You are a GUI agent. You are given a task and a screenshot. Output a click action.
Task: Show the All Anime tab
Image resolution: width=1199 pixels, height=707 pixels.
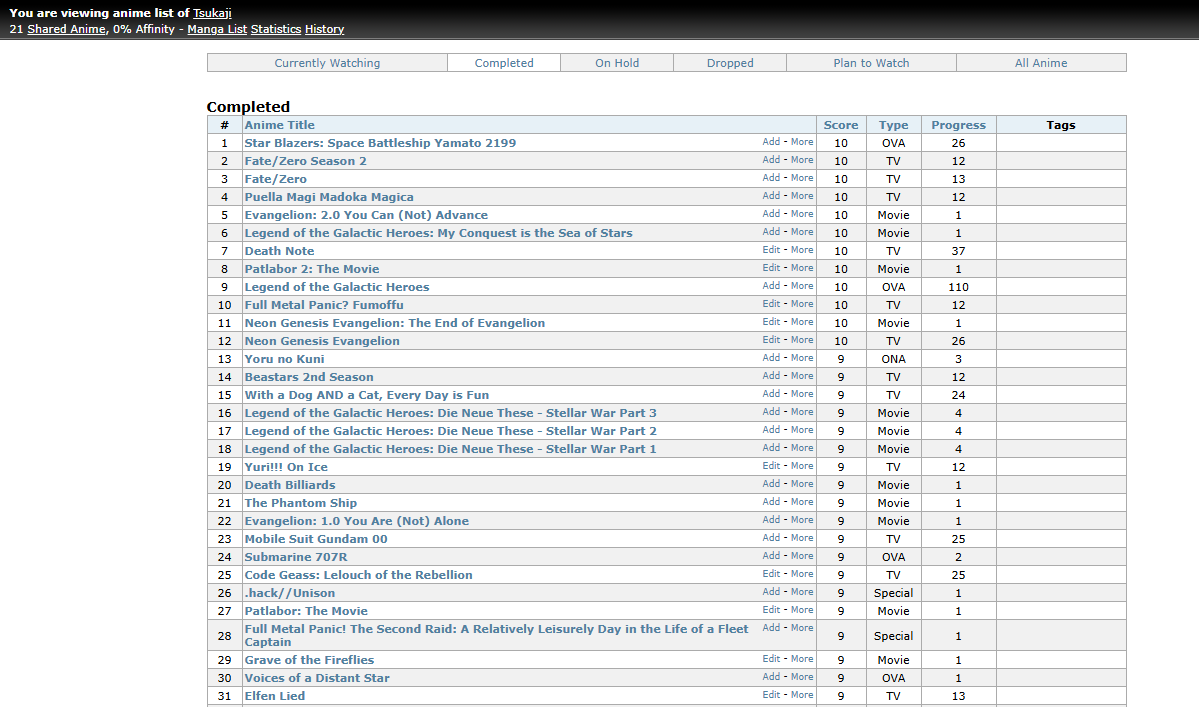click(1041, 63)
